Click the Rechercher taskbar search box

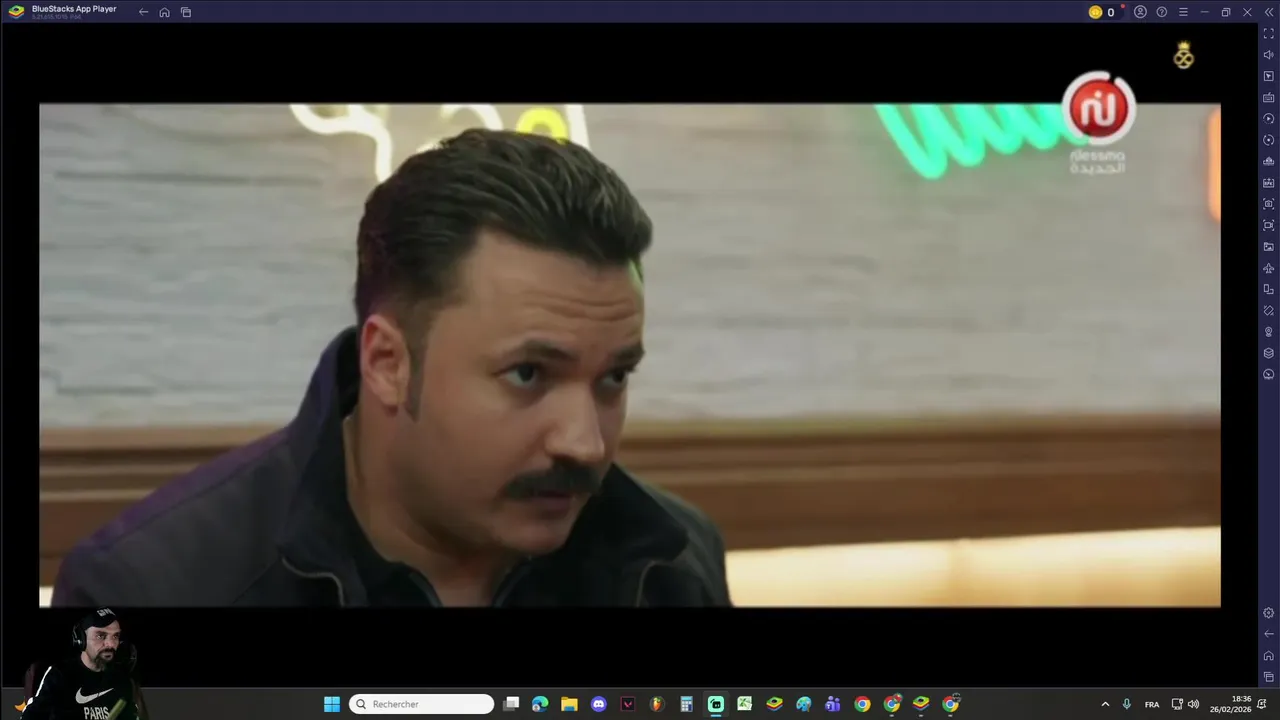(x=422, y=704)
